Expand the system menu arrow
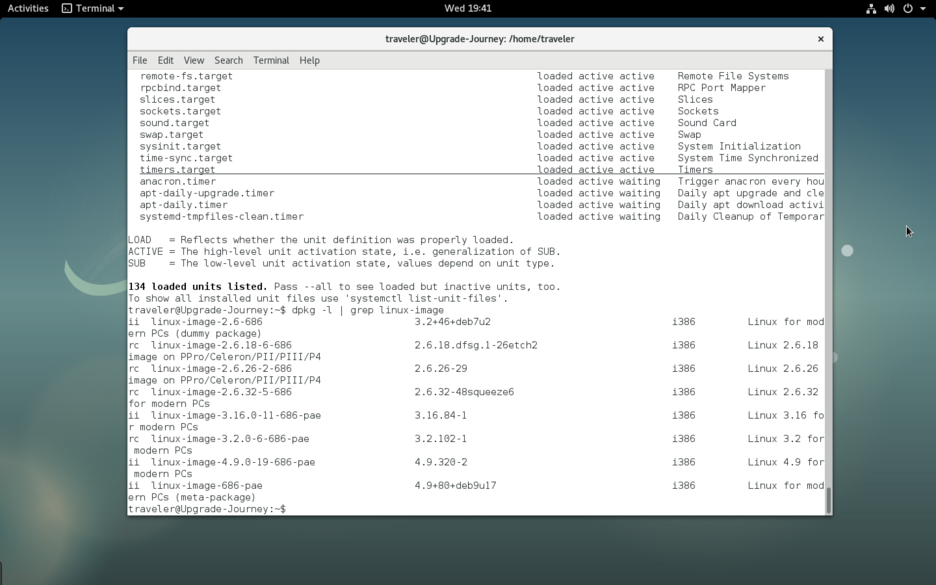Image resolution: width=936 pixels, height=585 pixels. coord(922,8)
